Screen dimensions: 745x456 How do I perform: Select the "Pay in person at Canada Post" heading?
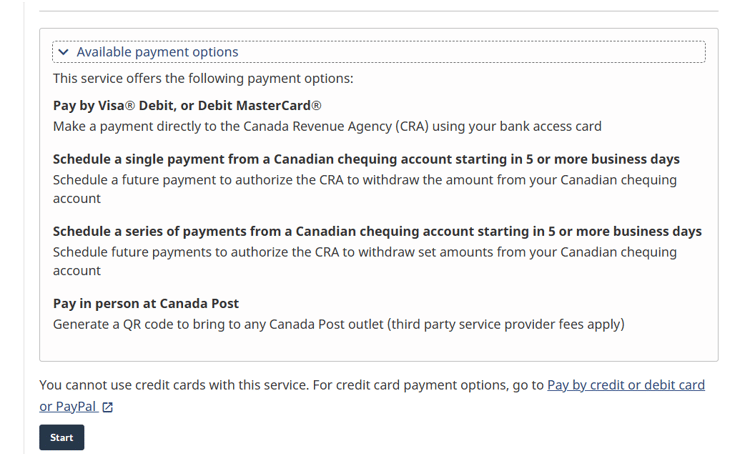coord(146,303)
